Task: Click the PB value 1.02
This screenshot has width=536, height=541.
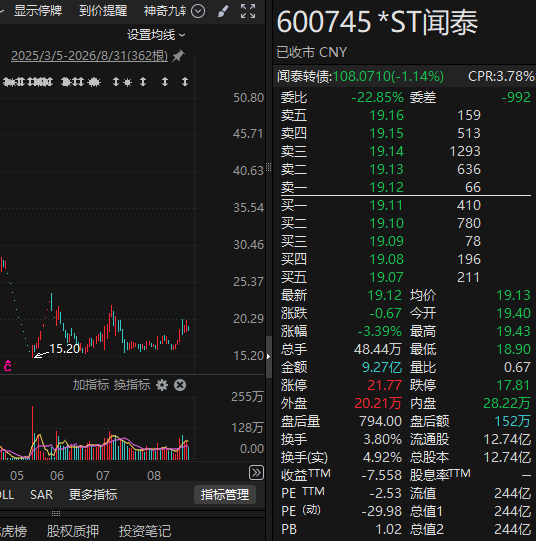Action: click(388, 530)
